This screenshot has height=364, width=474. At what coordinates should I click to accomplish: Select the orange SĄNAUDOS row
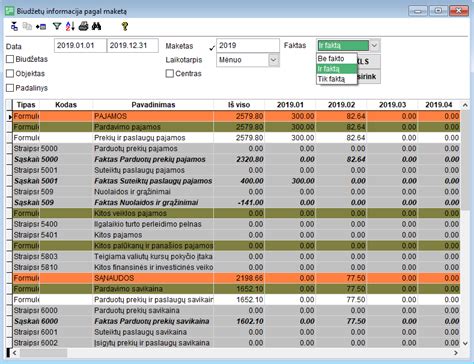click(236, 278)
